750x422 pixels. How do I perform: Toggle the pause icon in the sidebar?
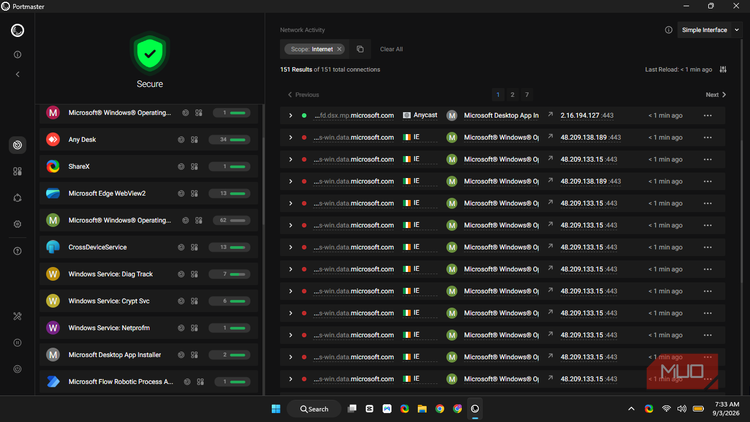pos(17,343)
